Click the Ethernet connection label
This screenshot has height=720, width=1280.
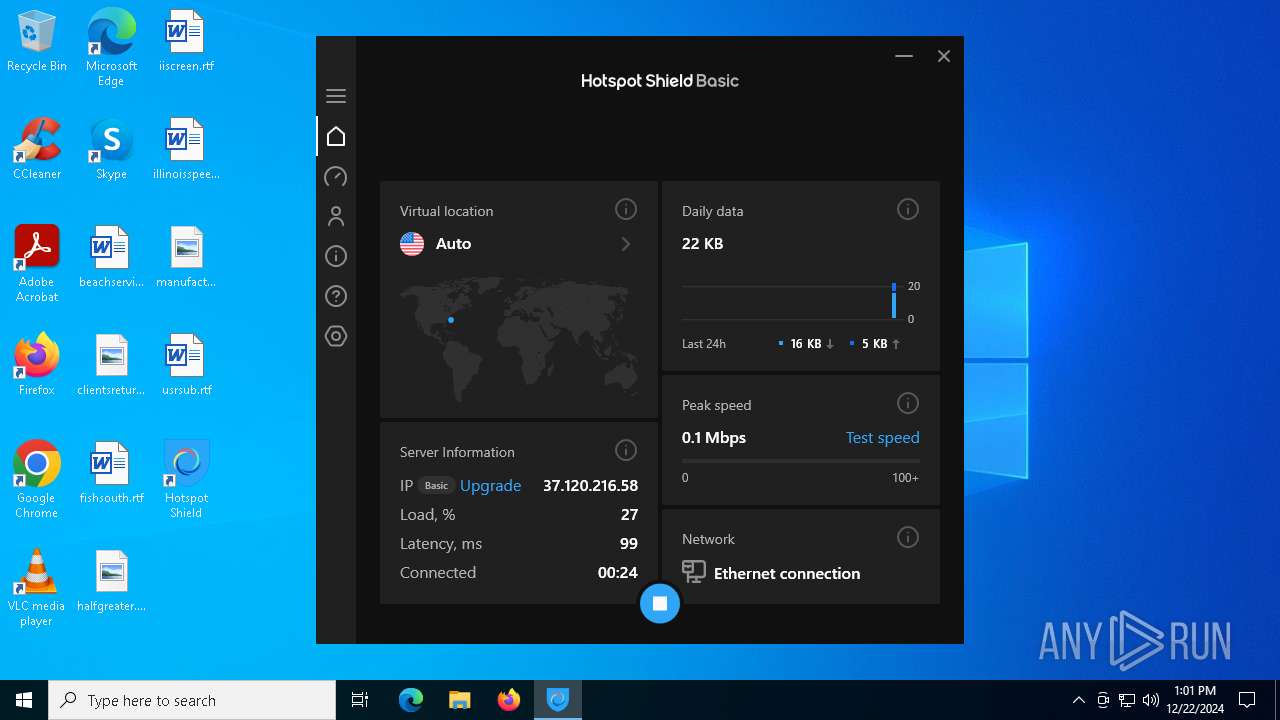pyautogui.click(x=787, y=573)
